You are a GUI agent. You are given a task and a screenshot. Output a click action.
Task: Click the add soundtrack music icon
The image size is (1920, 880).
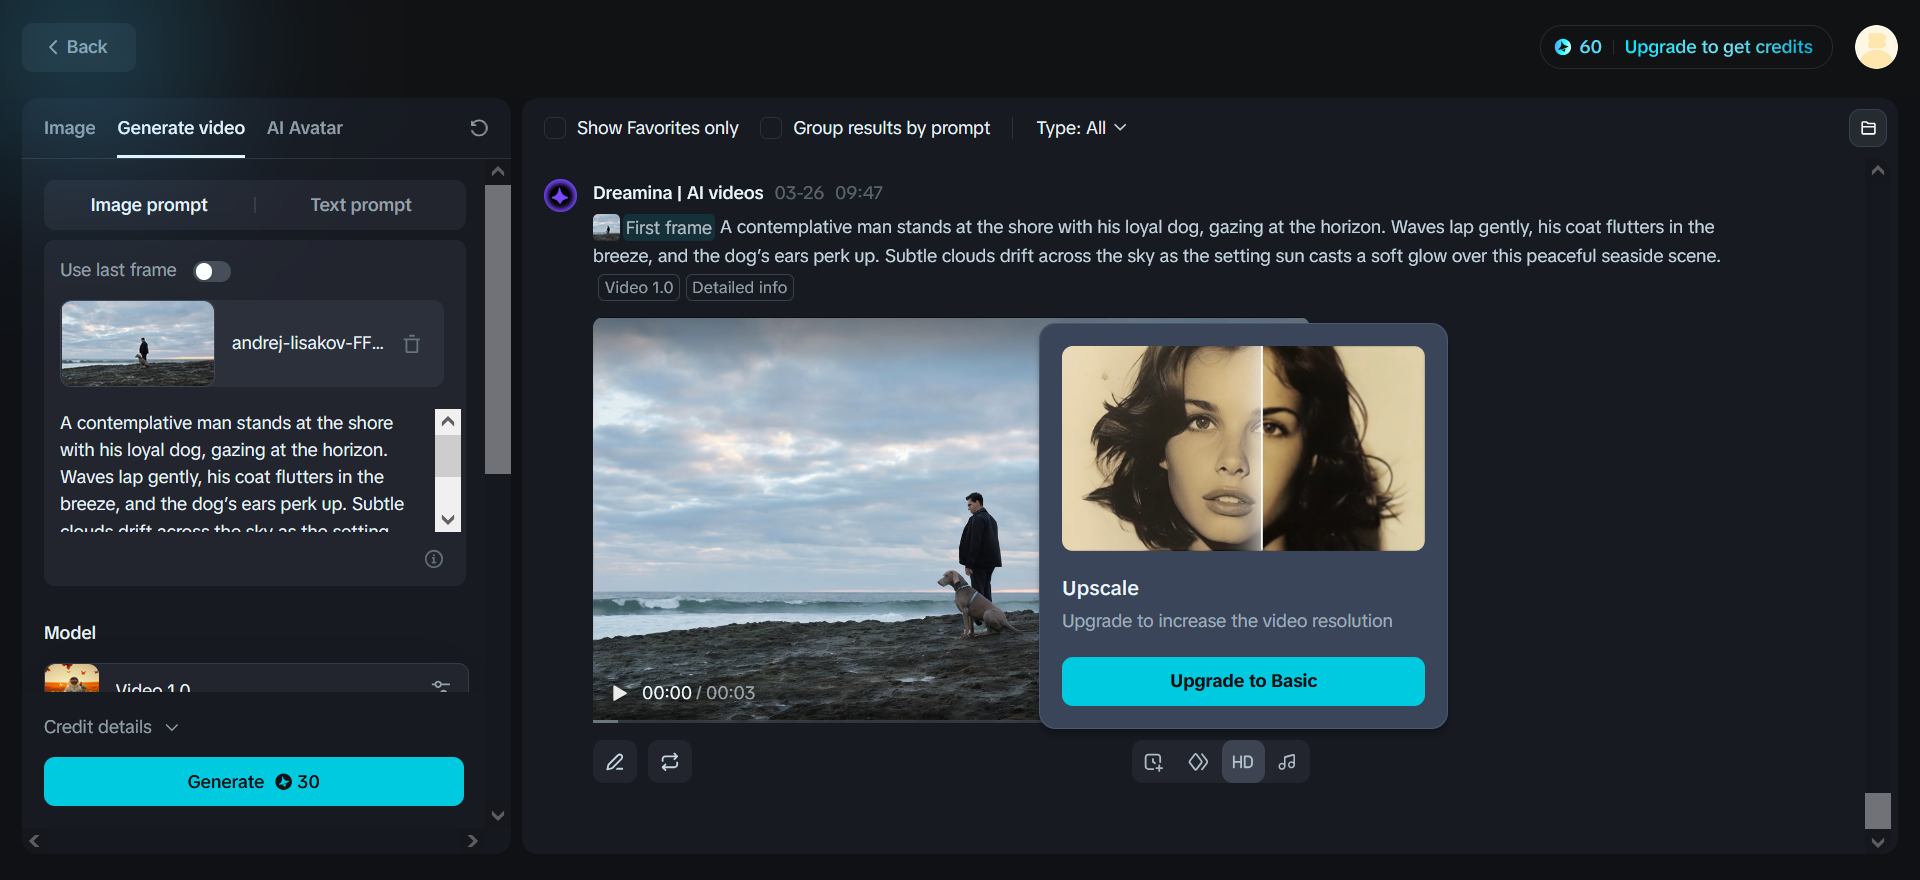tap(1287, 762)
